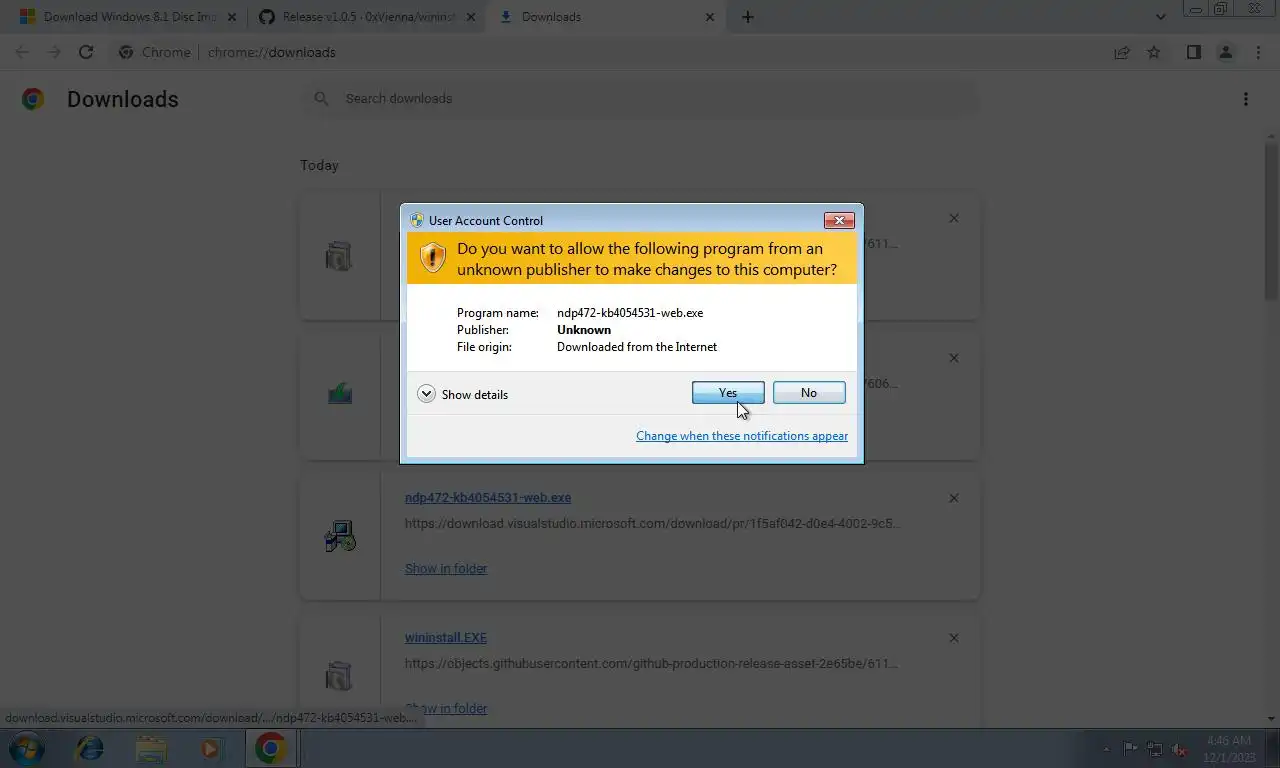This screenshot has width=1280, height=768.
Task: Click the download.visualstudio.microsoft.com source URL
Action: click(652, 523)
